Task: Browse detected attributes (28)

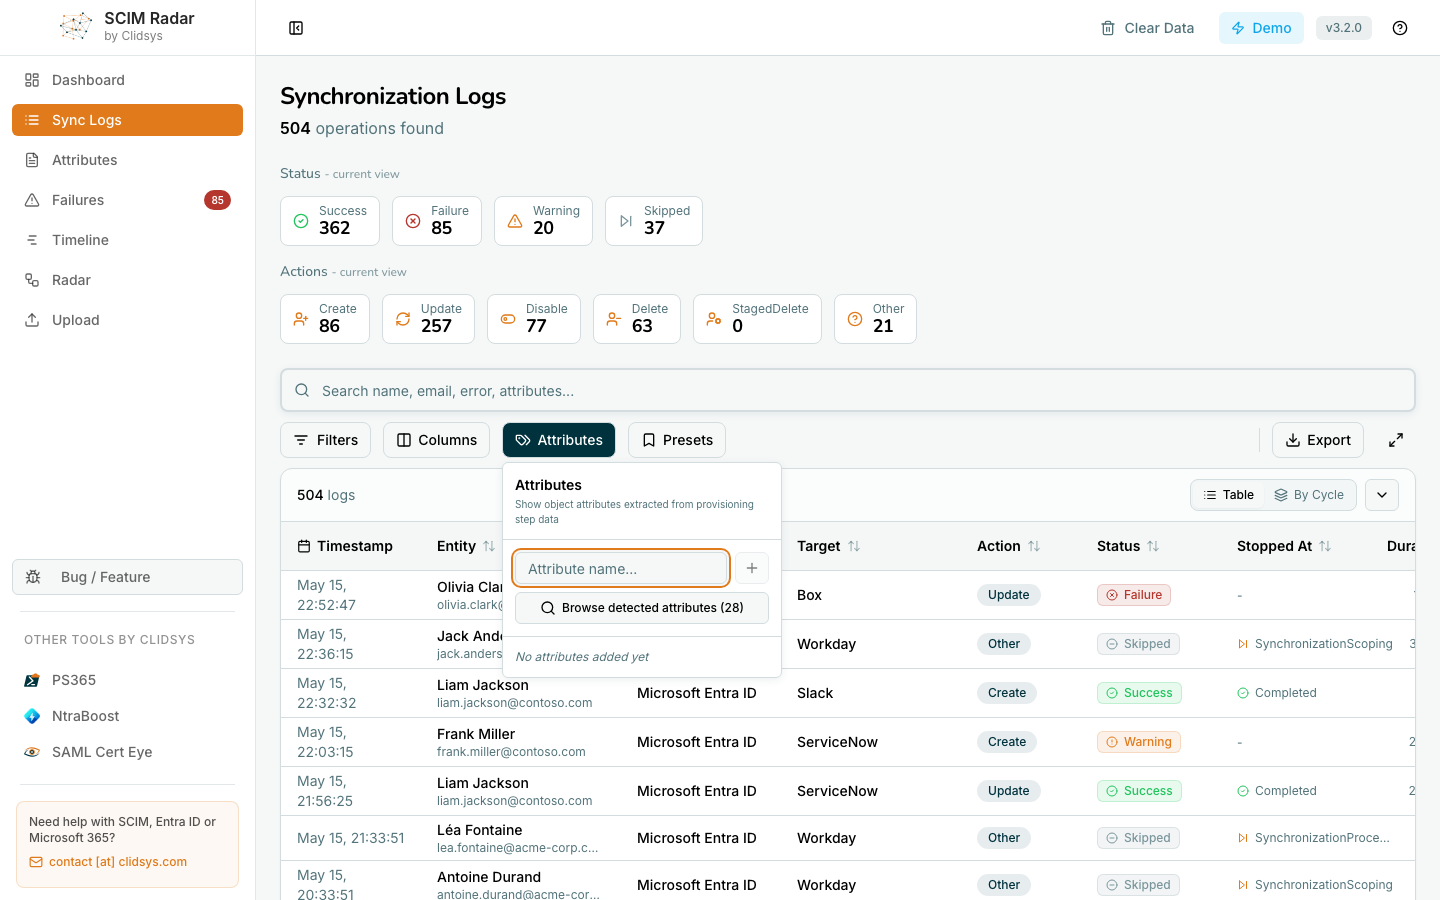Action: (642, 608)
